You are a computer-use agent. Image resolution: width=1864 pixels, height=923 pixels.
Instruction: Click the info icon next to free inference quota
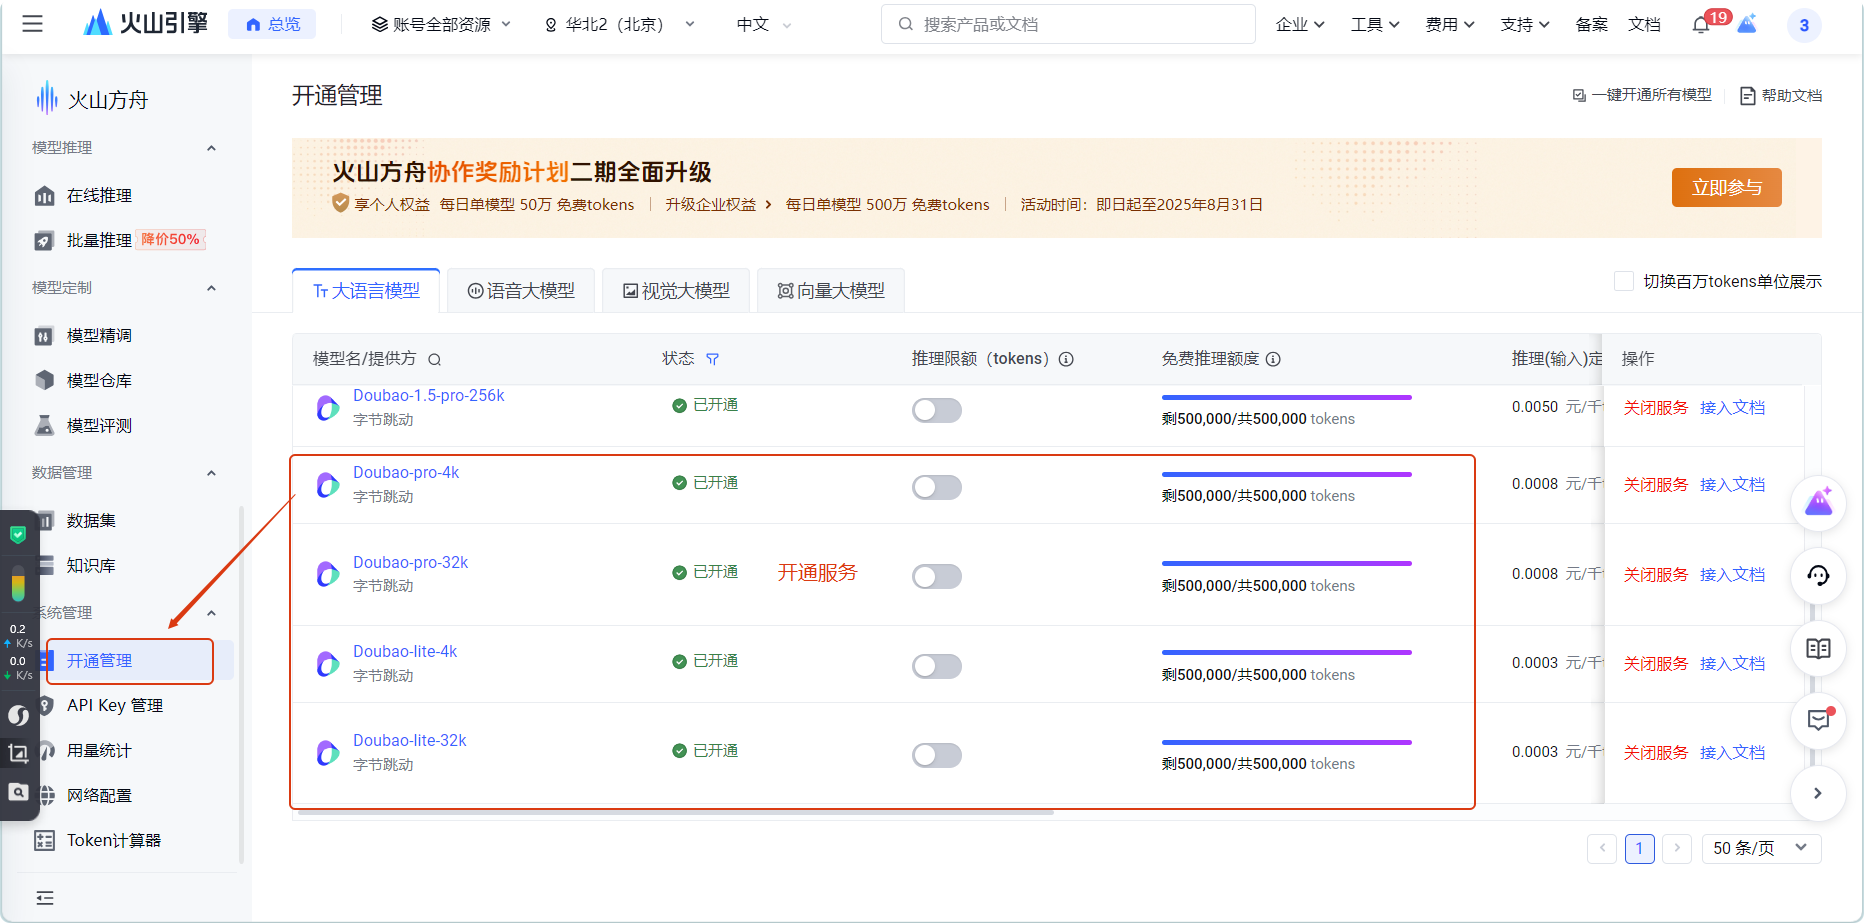[x=1273, y=359]
